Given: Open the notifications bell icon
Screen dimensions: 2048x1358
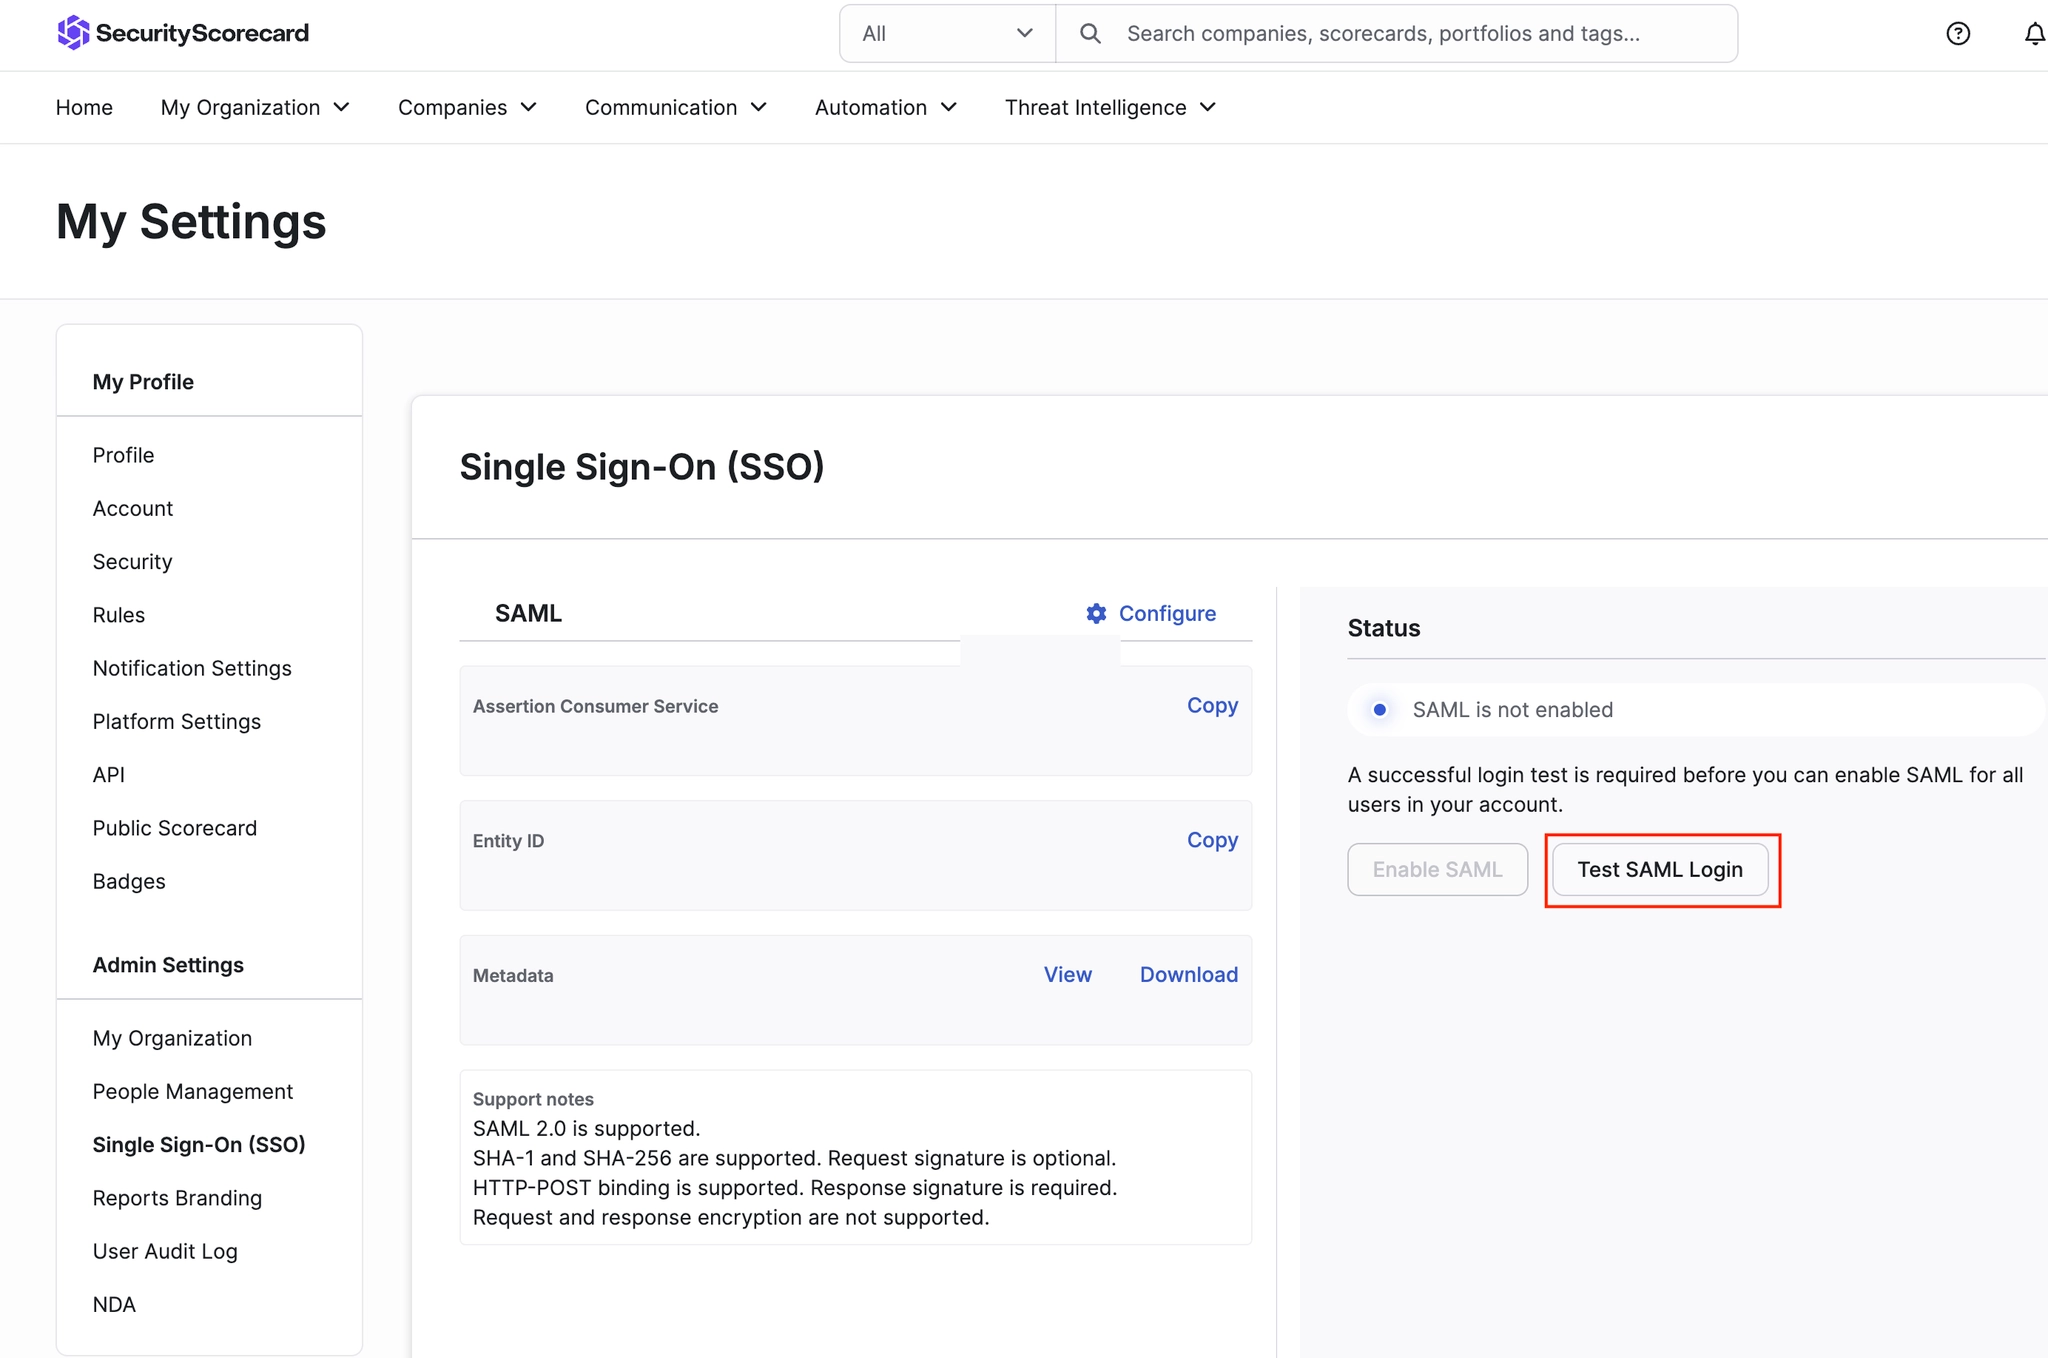Looking at the screenshot, I should pyautogui.click(x=2034, y=34).
